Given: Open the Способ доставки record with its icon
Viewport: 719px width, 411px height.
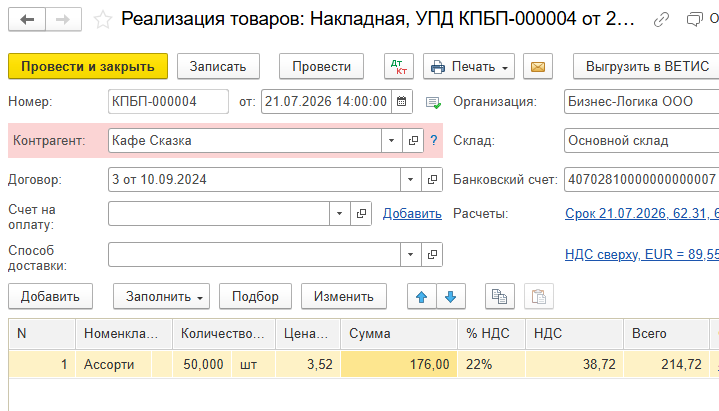Looking at the screenshot, I should pyautogui.click(x=432, y=254).
